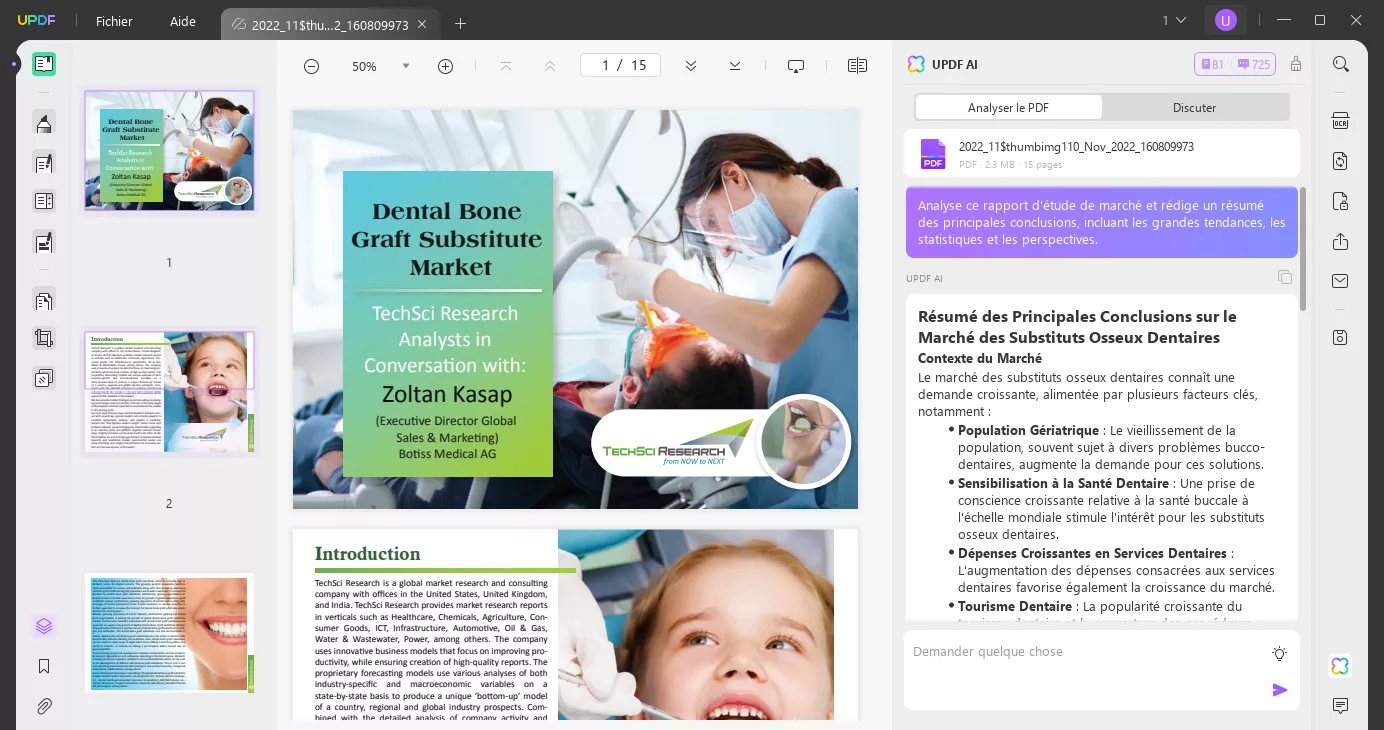The width and height of the screenshot is (1384, 730).
Task: Open the search magnifier icon
Action: pyautogui.click(x=1340, y=64)
